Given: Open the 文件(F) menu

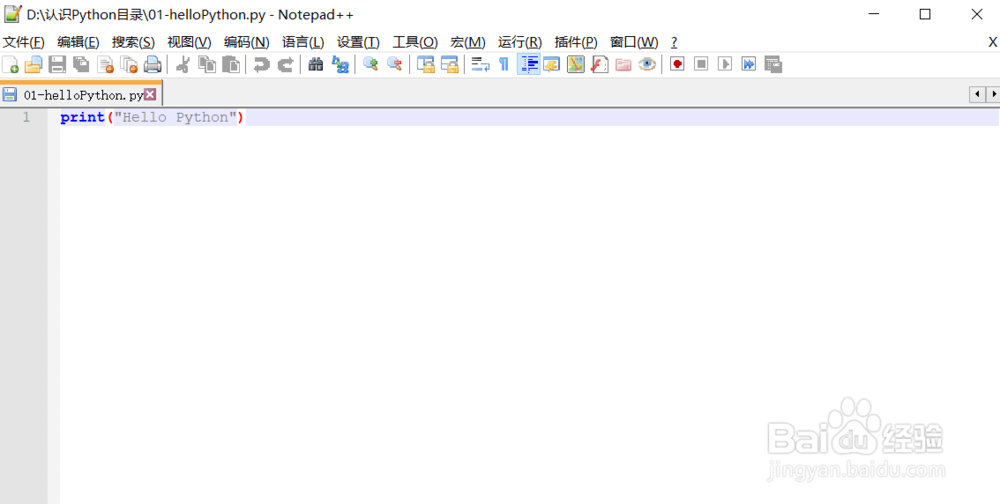Looking at the screenshot, I should click(x=24, y=42).
